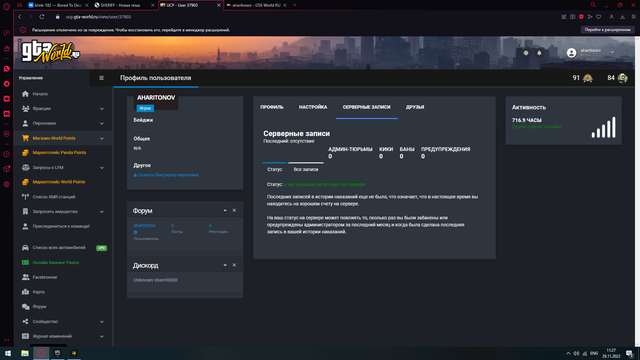Collapse the Форум panel arrow
The height and width of the screenshot is (360, 640).
[x=225, y=211]
